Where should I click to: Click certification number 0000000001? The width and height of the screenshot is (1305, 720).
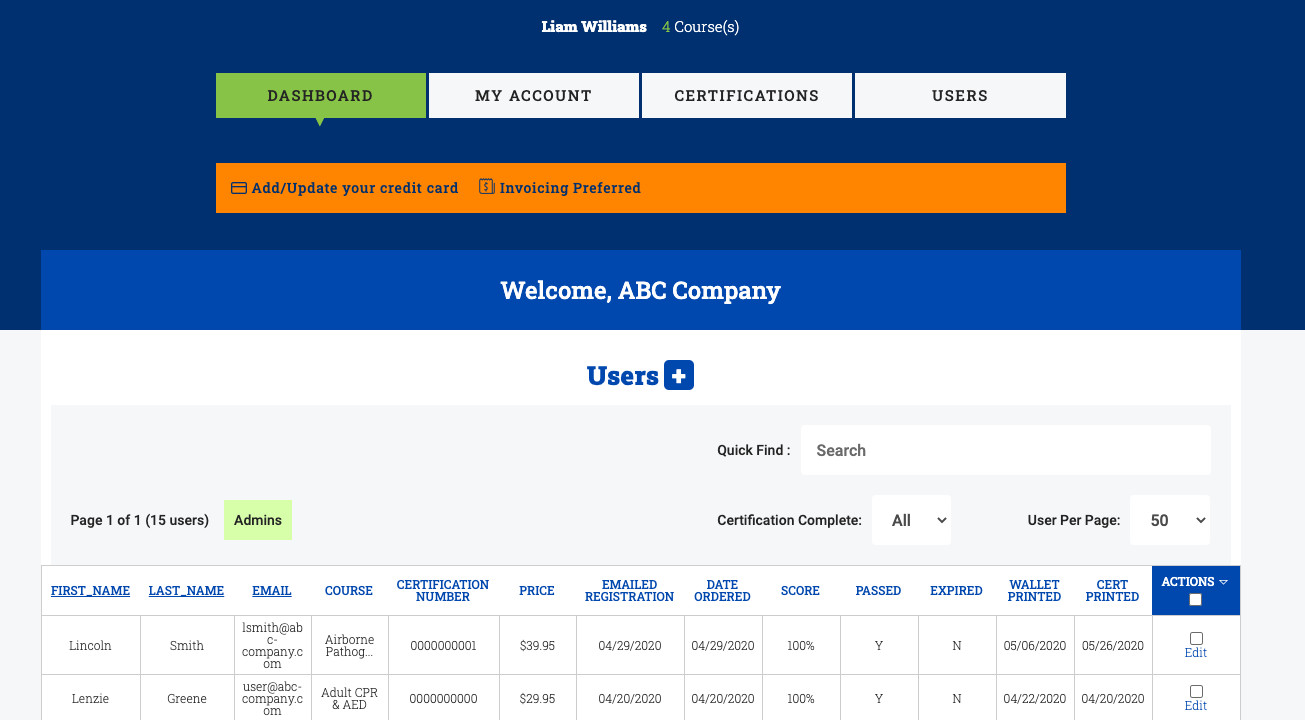coord(443,646)
